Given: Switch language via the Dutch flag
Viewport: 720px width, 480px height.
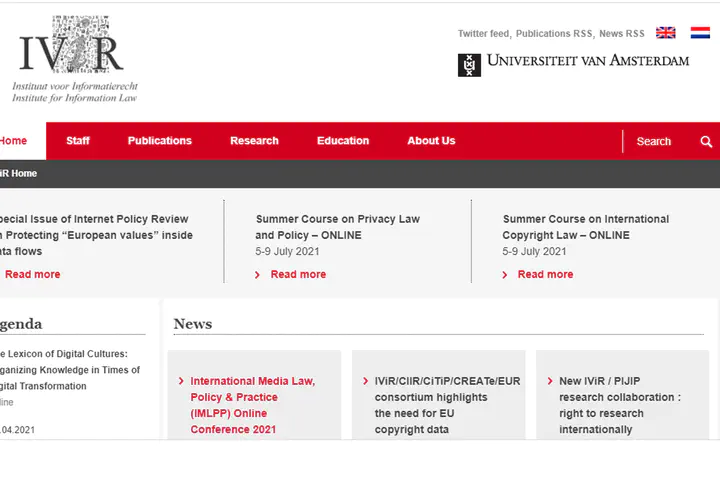Looking at the screenshot, I should pyautogui.click(x=700, y=33).
